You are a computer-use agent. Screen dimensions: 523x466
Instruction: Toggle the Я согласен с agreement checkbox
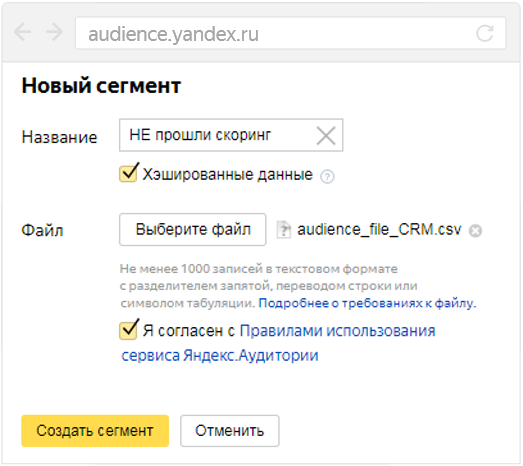point(128,330)
